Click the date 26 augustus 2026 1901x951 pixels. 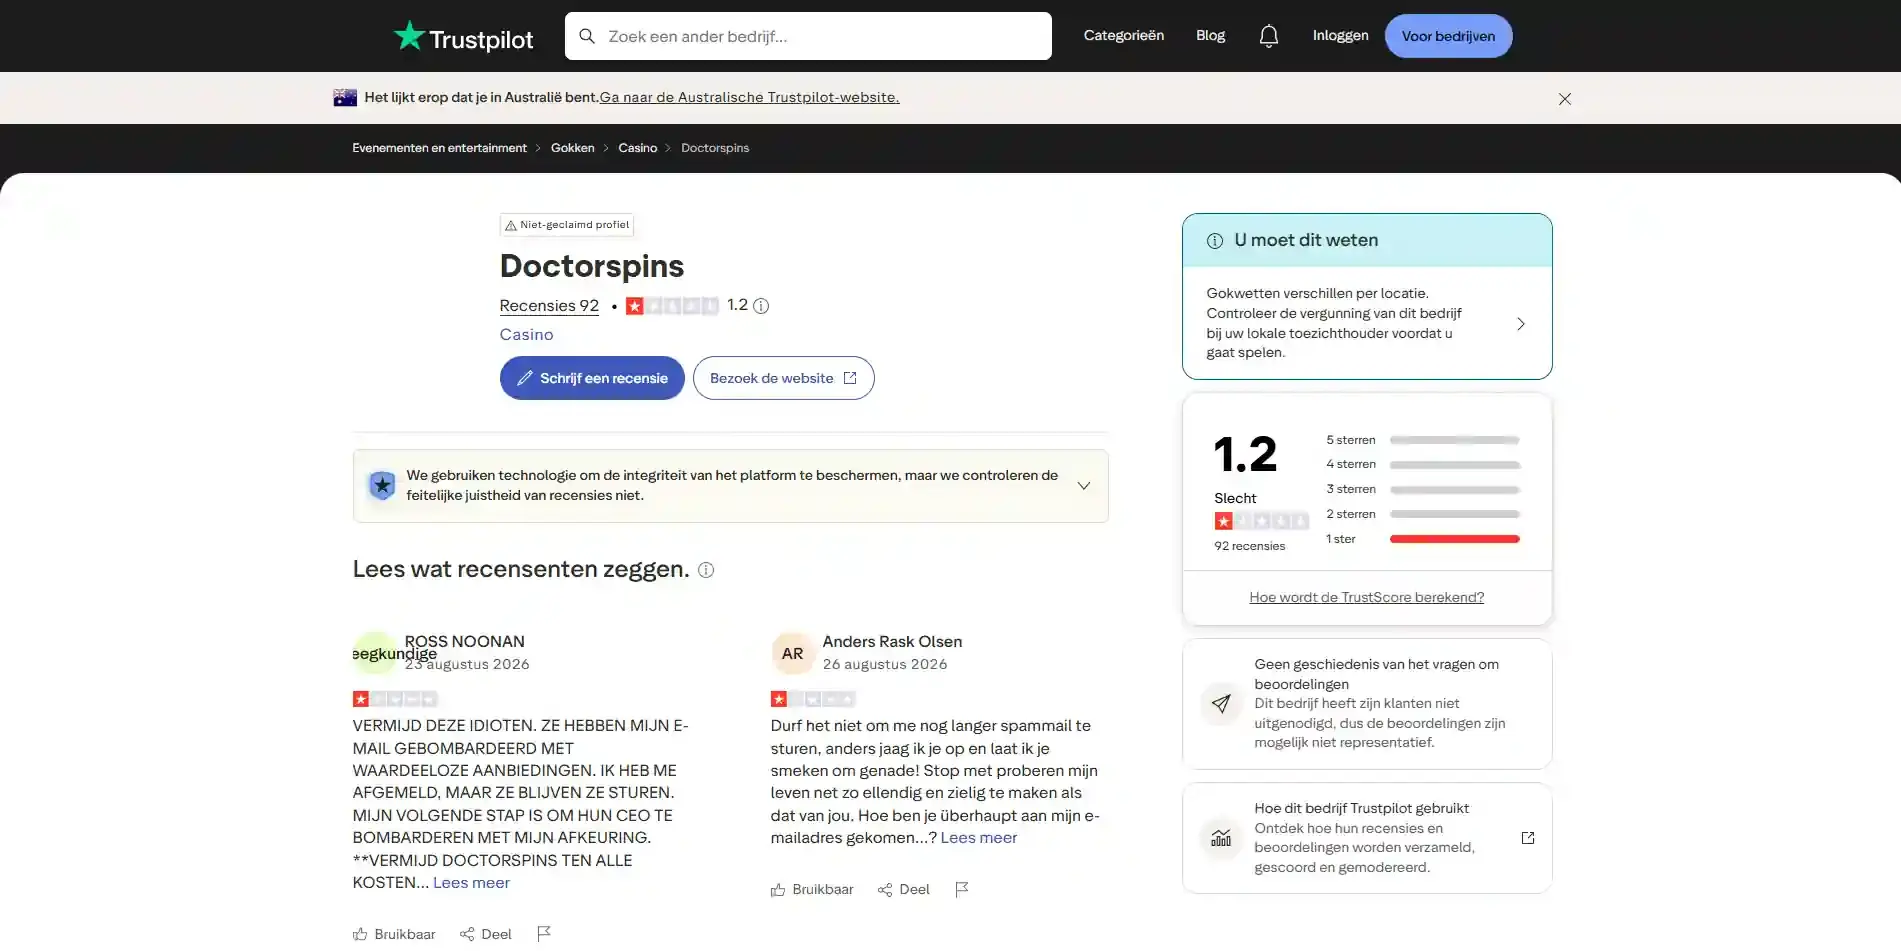click(884, 664)
